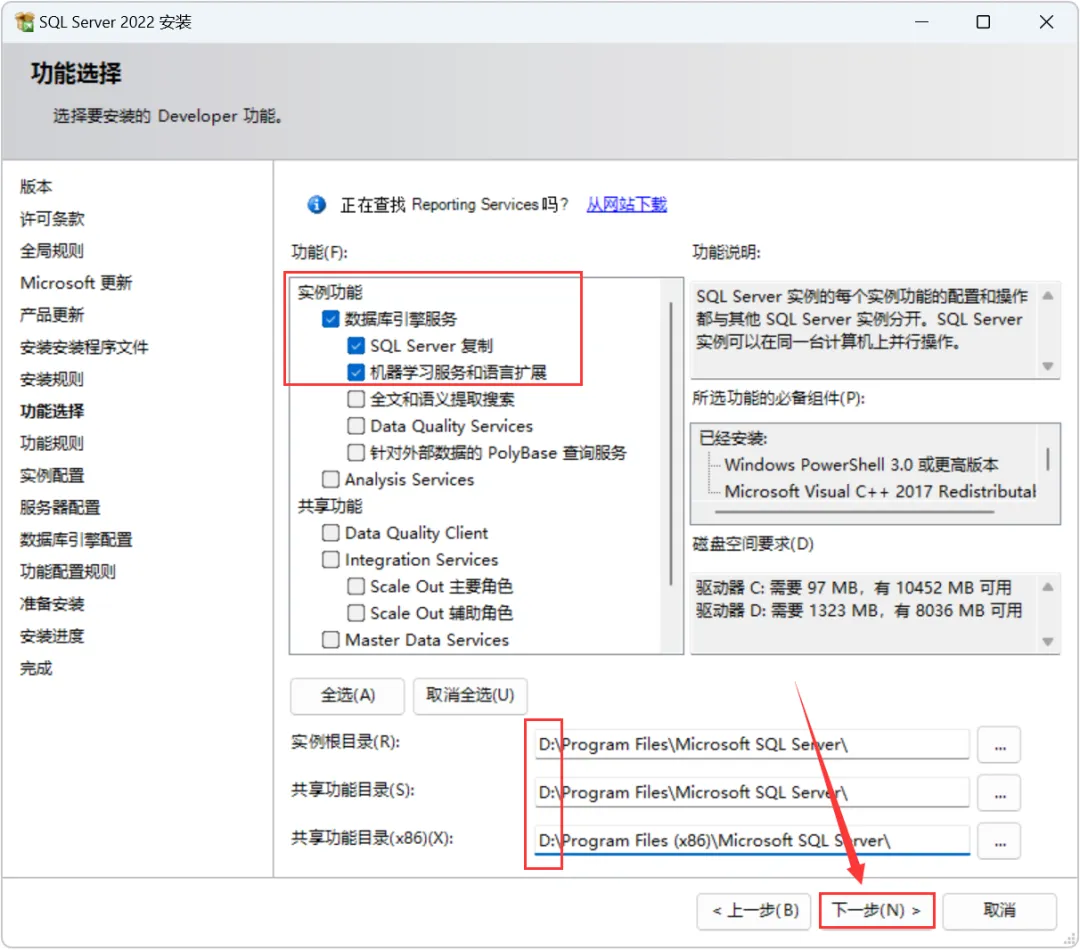Select 产品更新 step in sidebar
This screenshot has height=951, width=1080.
52,315
